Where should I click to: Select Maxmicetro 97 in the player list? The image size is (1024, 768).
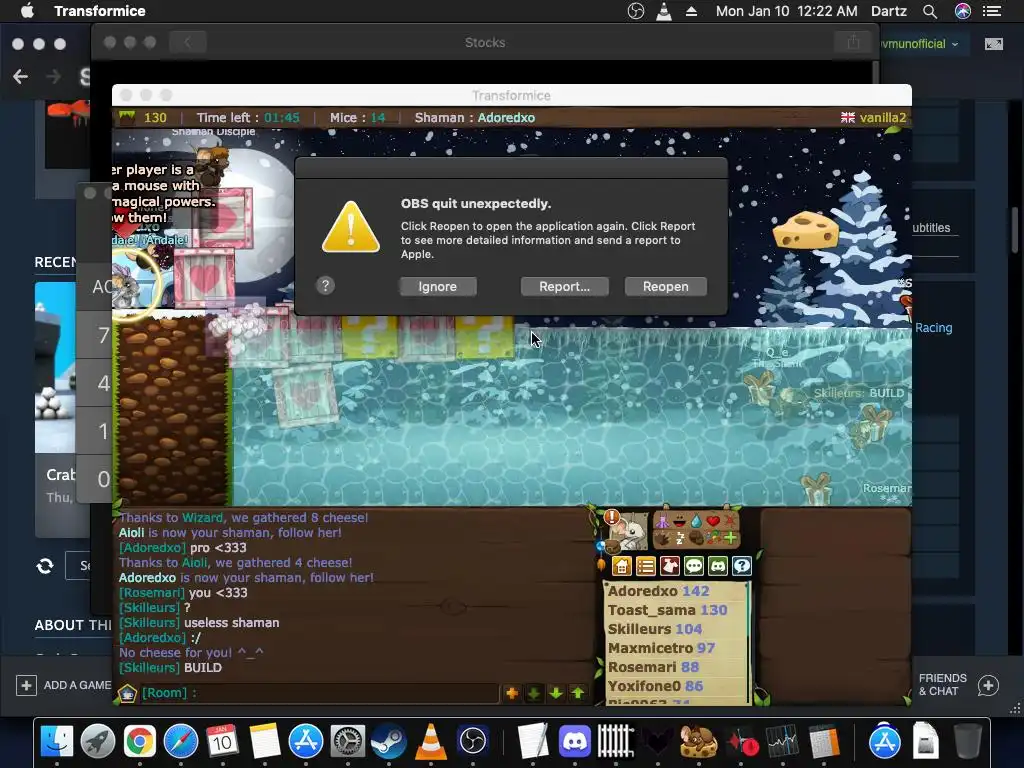coord(661,648)
